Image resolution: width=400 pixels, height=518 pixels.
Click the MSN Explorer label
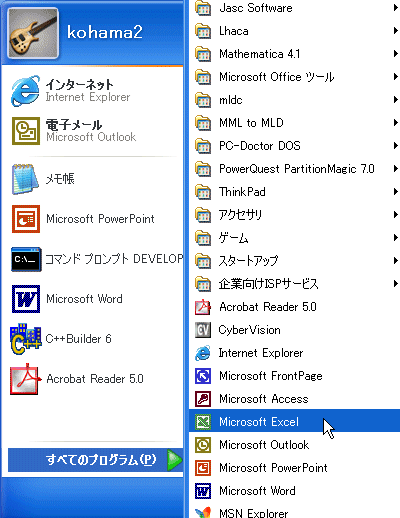click(254, 513)
